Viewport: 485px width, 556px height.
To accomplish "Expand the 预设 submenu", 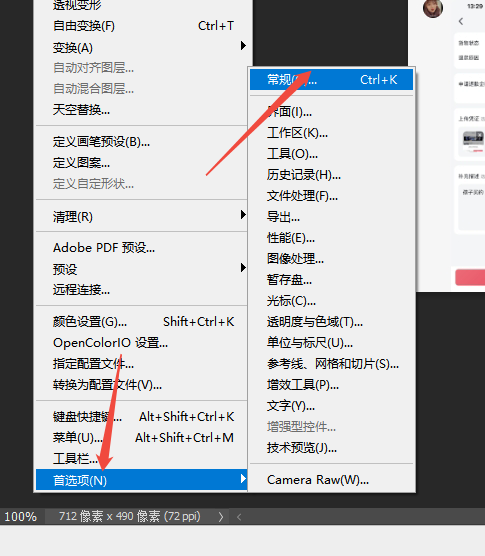I will click(141, 269).
